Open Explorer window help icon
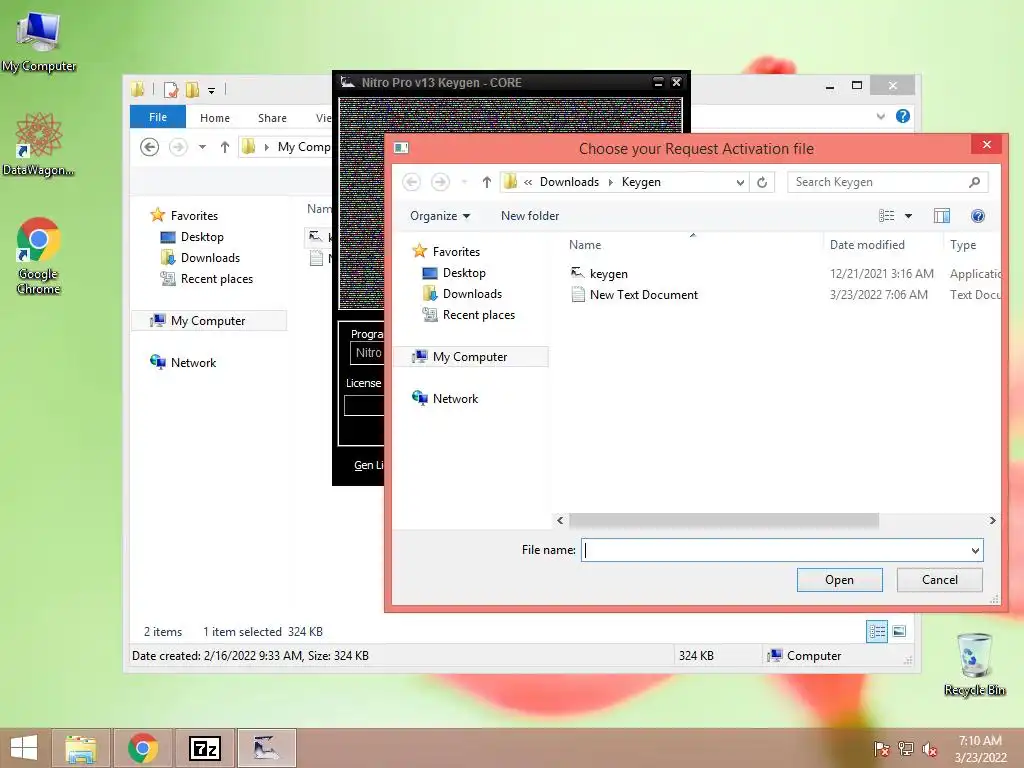This screenshot has width=1024, height=768. (x=903, y=116)
